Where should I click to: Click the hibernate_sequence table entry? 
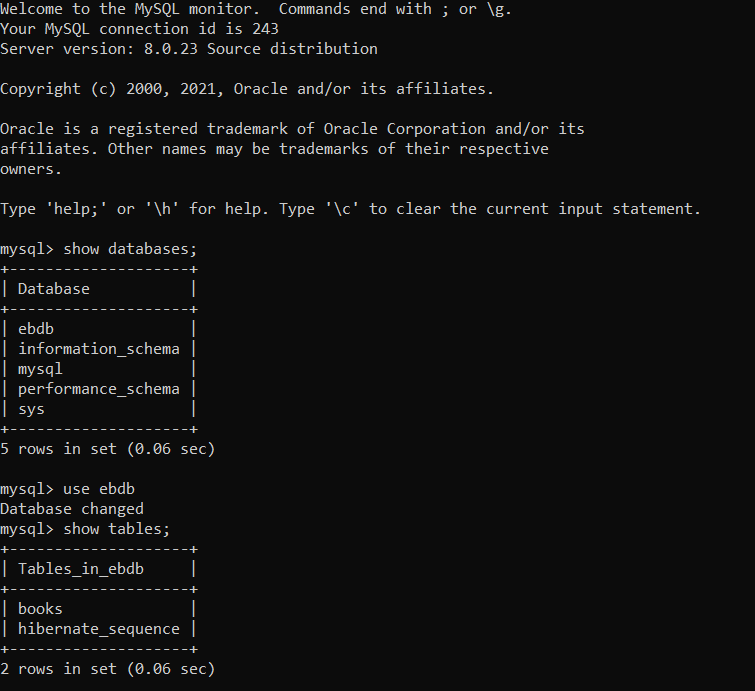tap(99, 629)
